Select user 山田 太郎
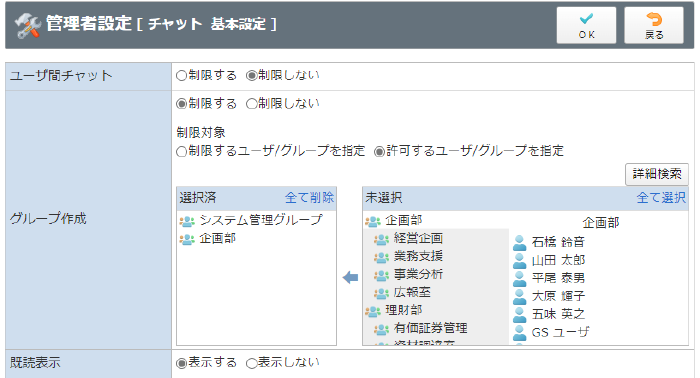 coord(558,260)
